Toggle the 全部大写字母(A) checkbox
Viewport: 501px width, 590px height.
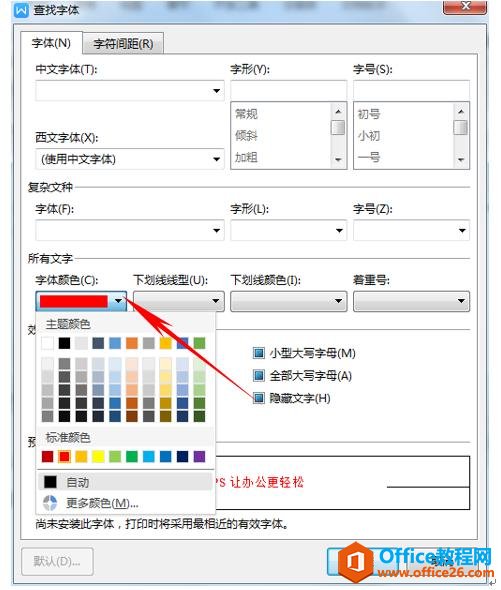[259, 375]
